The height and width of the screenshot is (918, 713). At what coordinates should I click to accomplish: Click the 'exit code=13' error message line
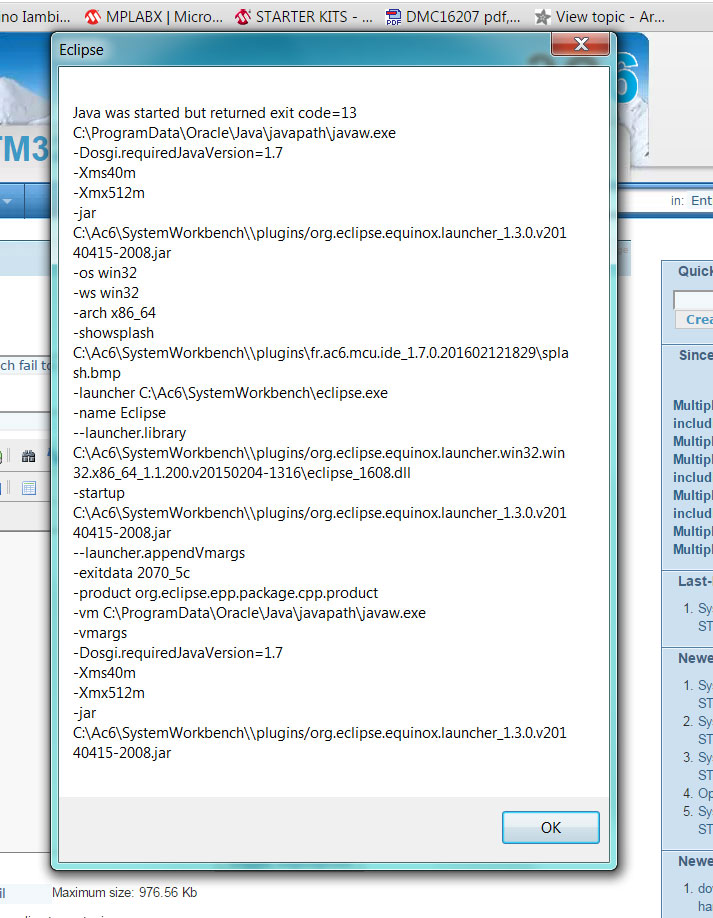click(214, 113)
